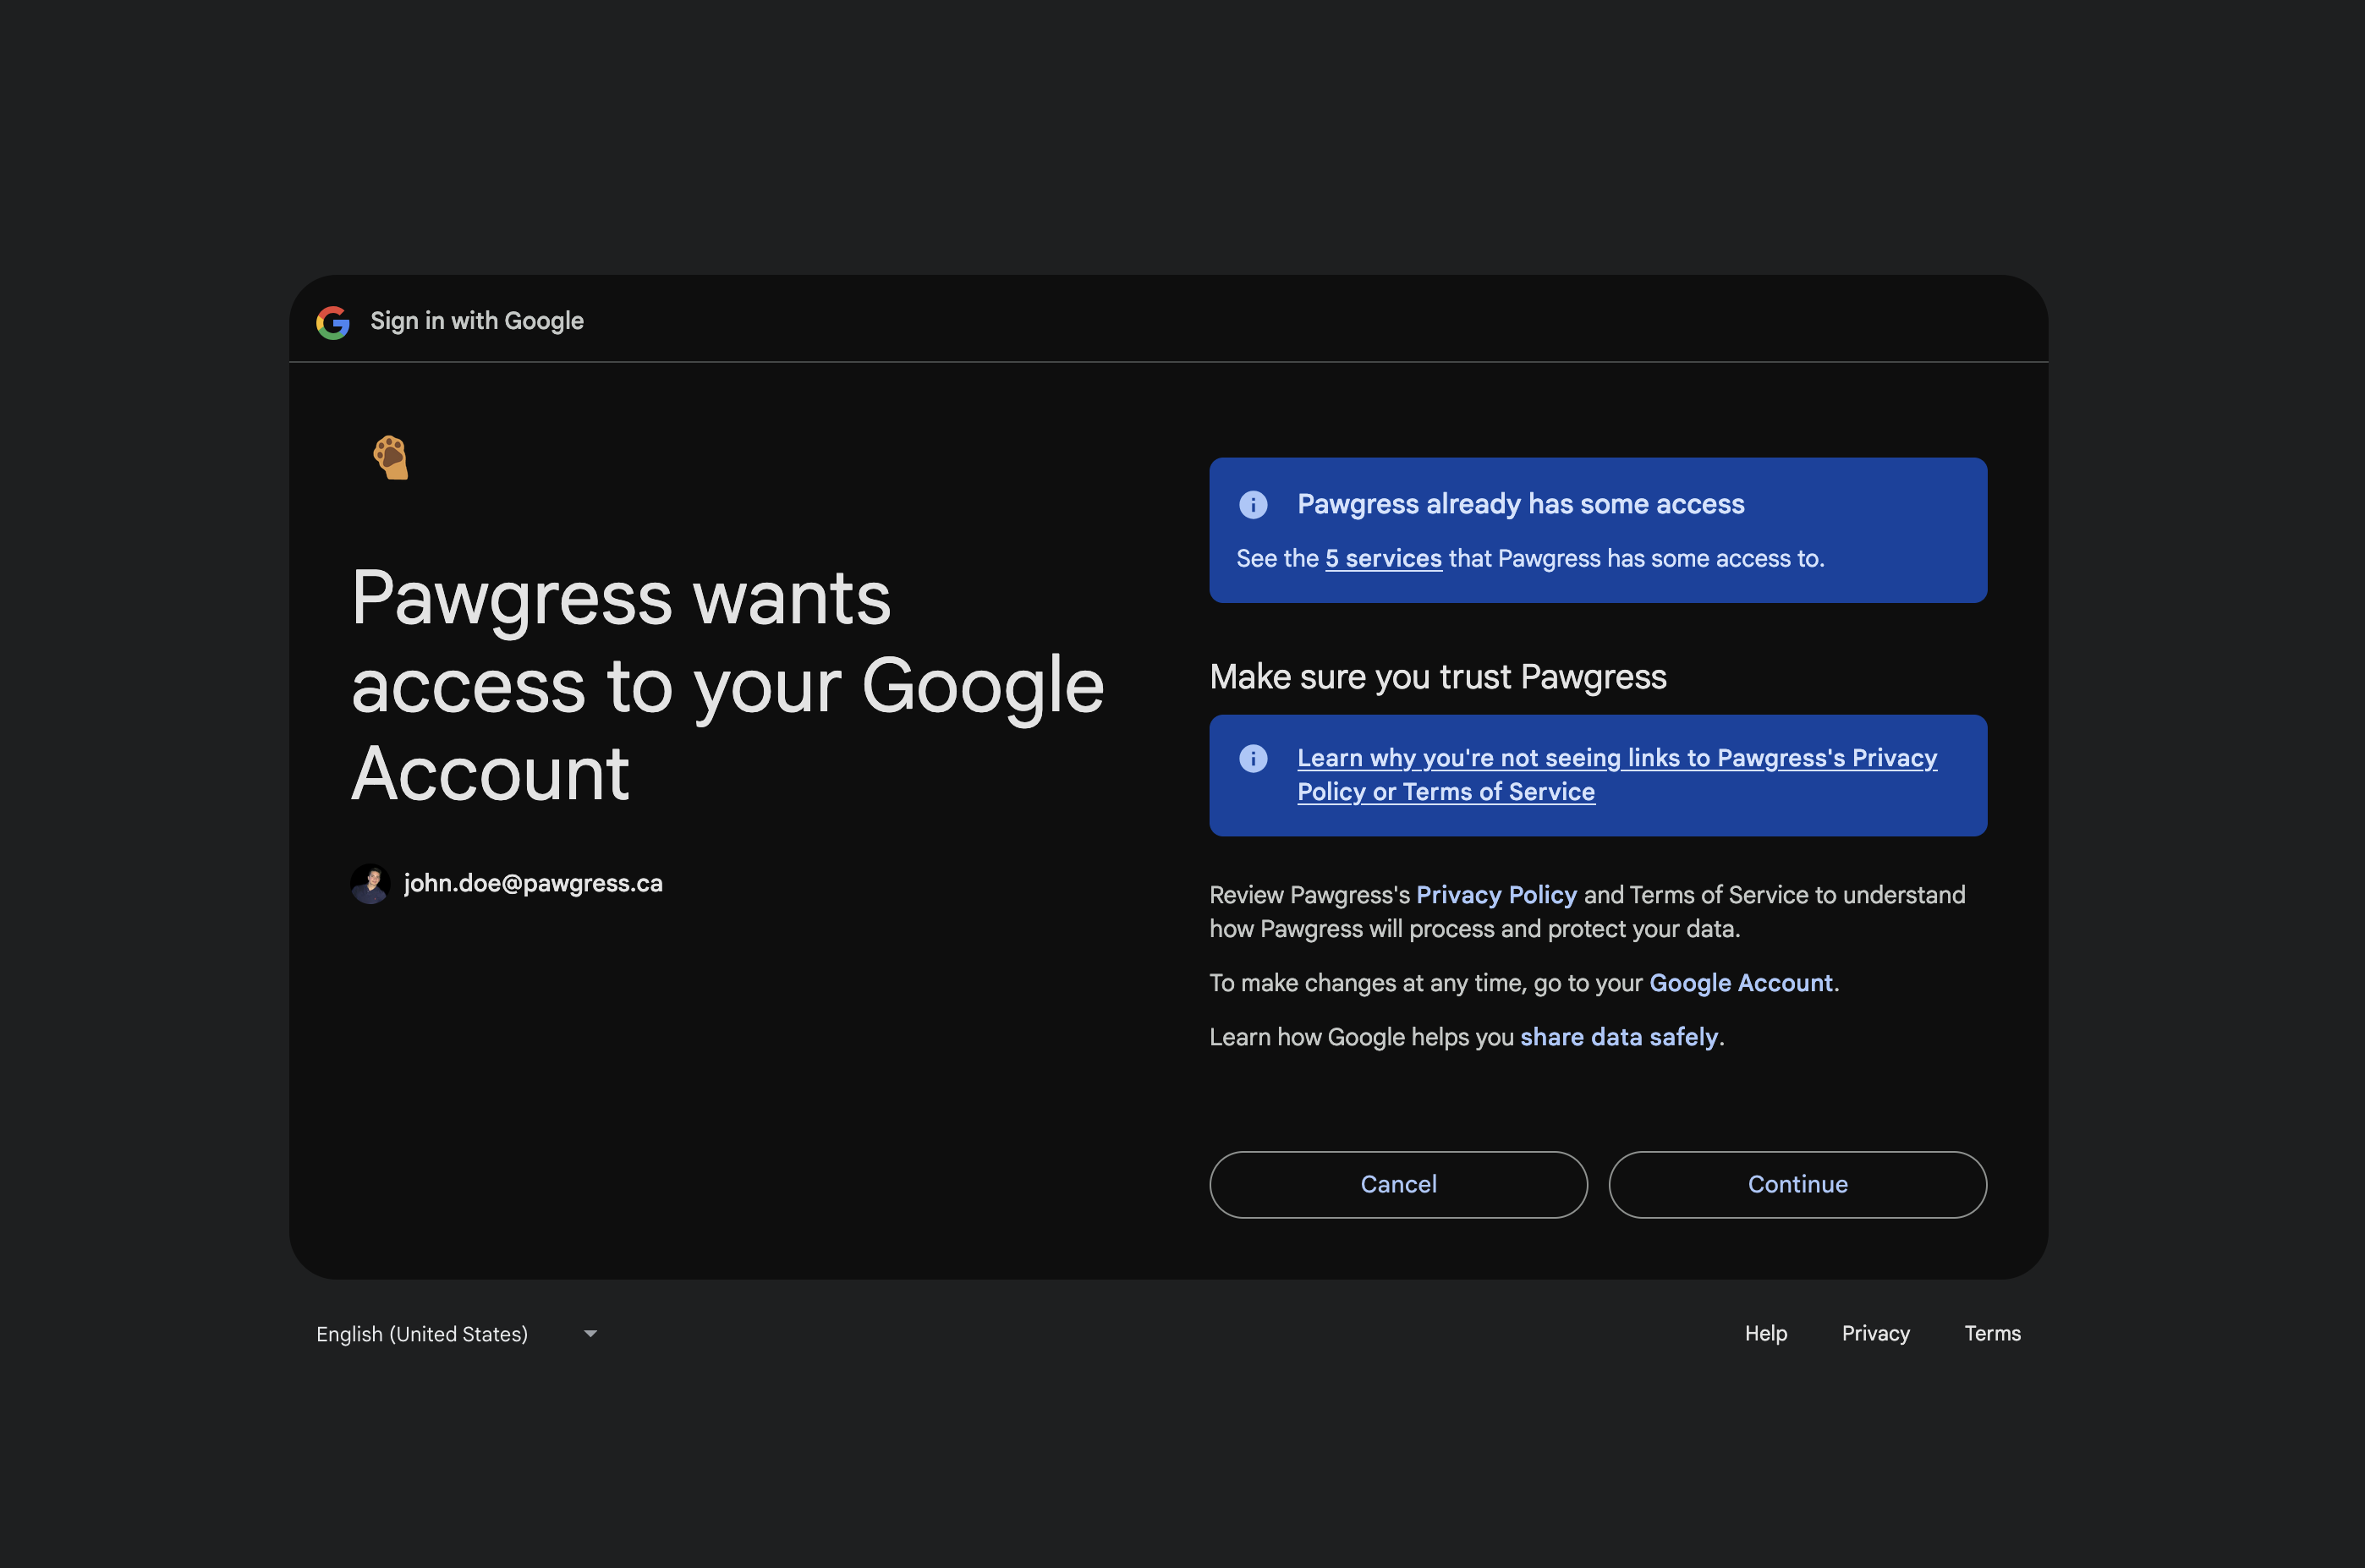Viewport: 2365px width, 1568px height.
Task: Click the Sign in with Google header
Action: 476,321
